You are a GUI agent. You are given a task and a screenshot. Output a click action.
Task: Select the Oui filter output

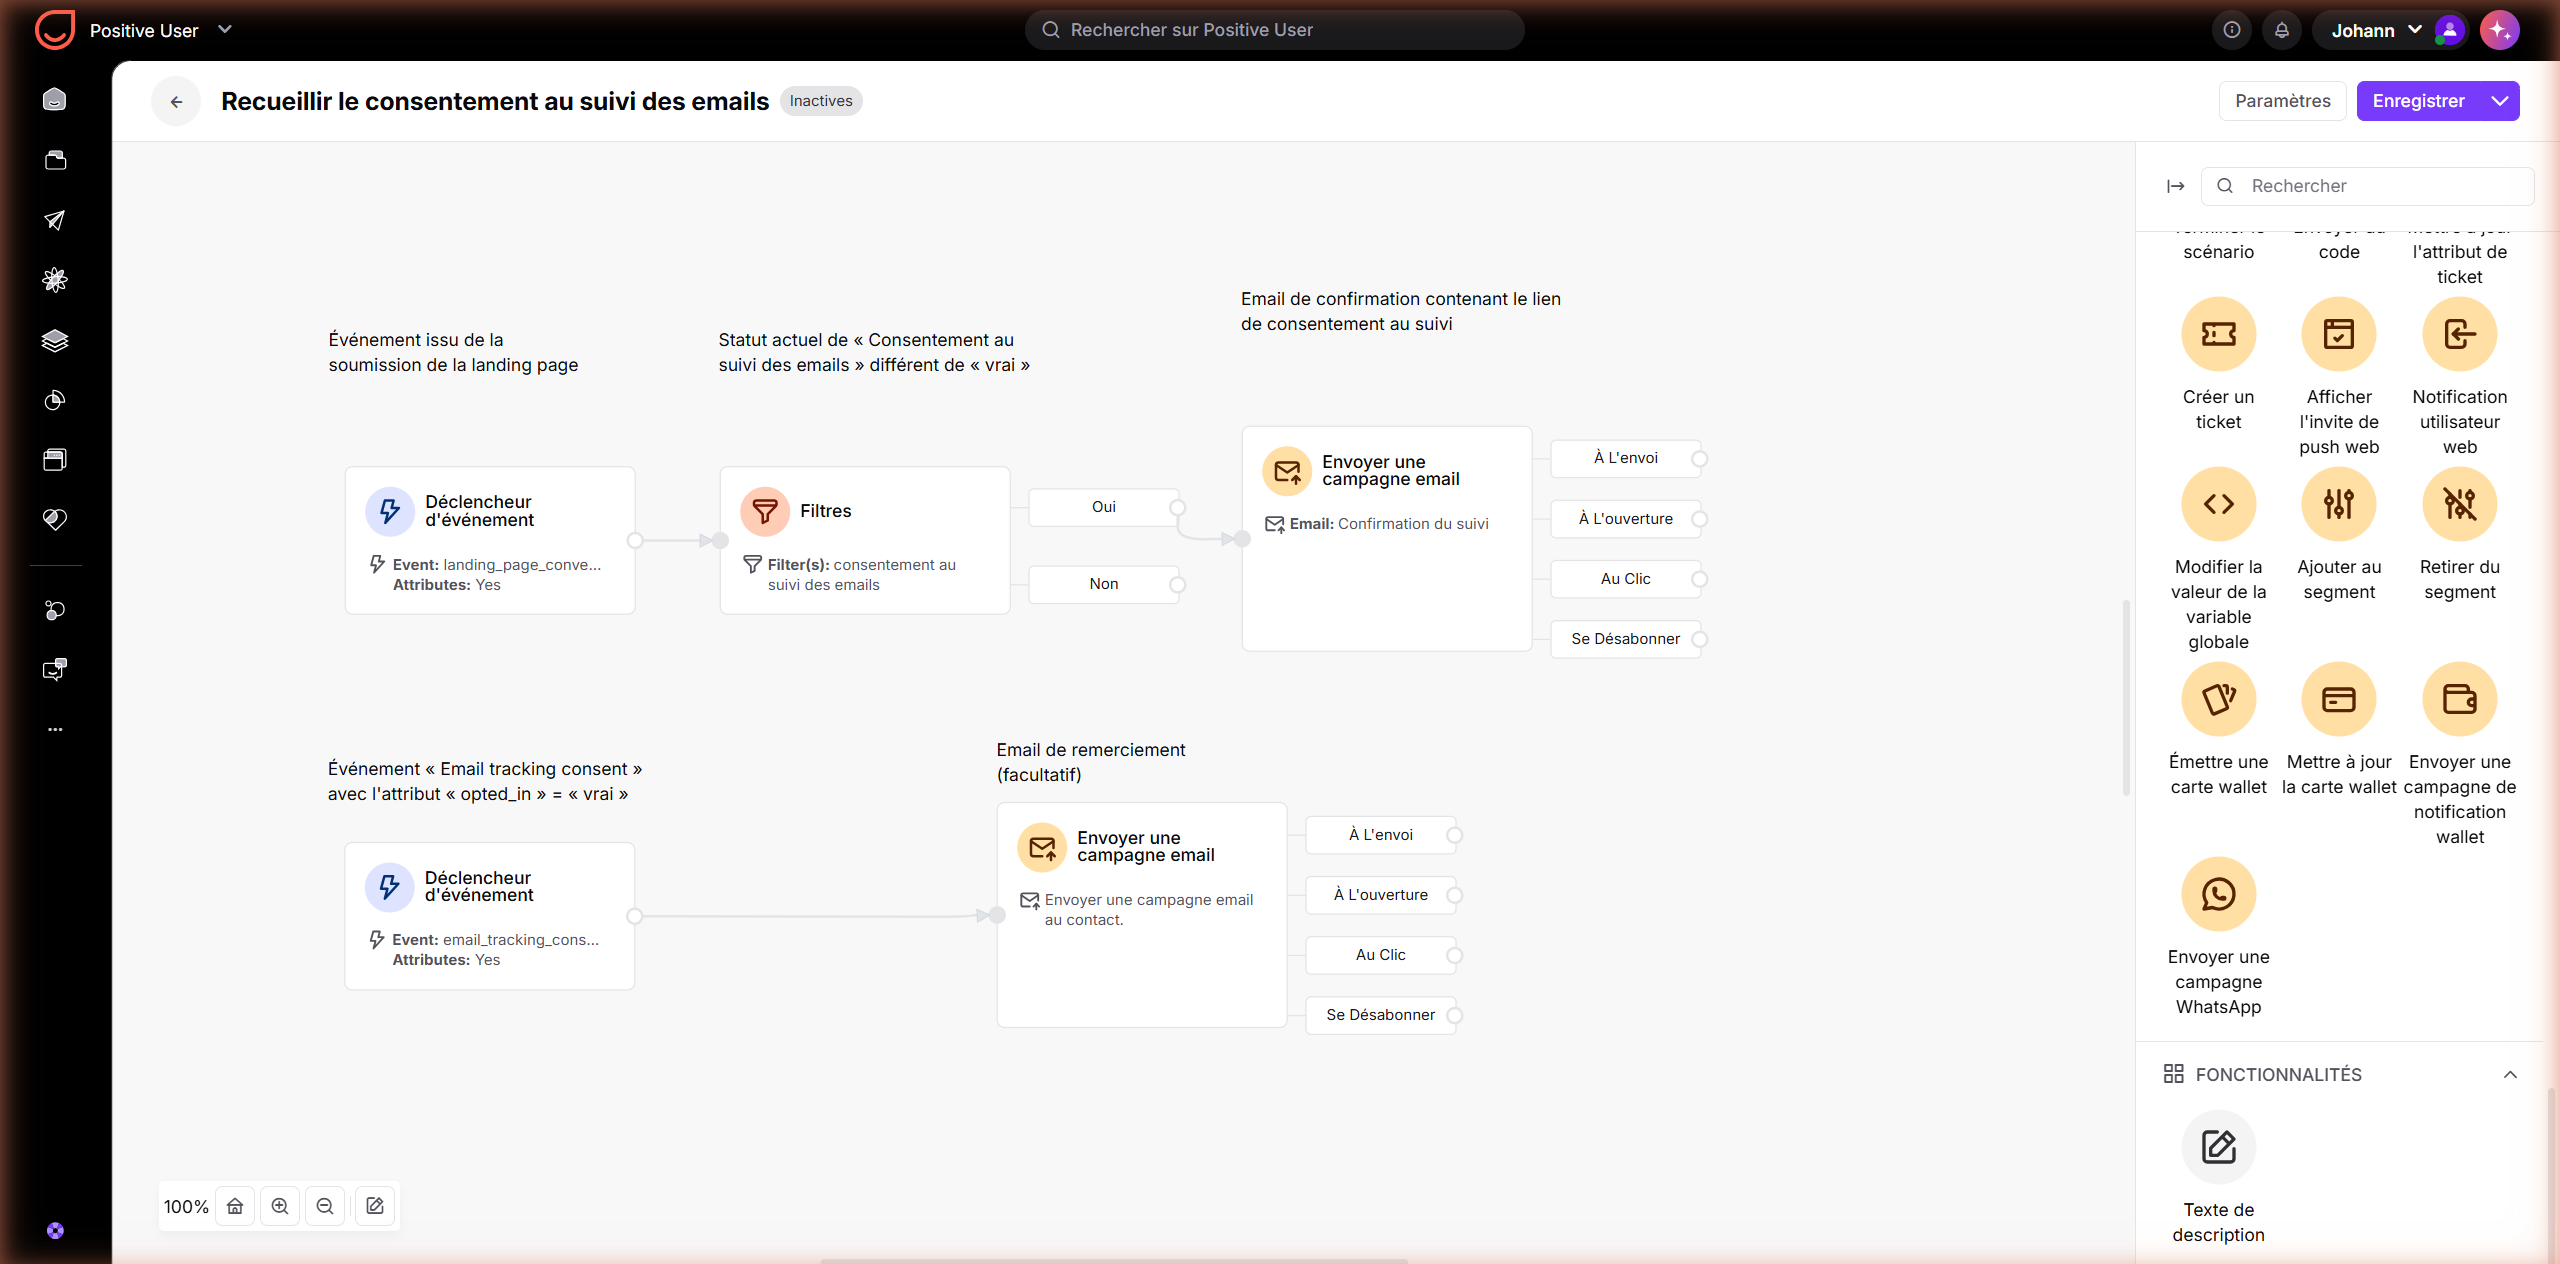(1104, 507)
